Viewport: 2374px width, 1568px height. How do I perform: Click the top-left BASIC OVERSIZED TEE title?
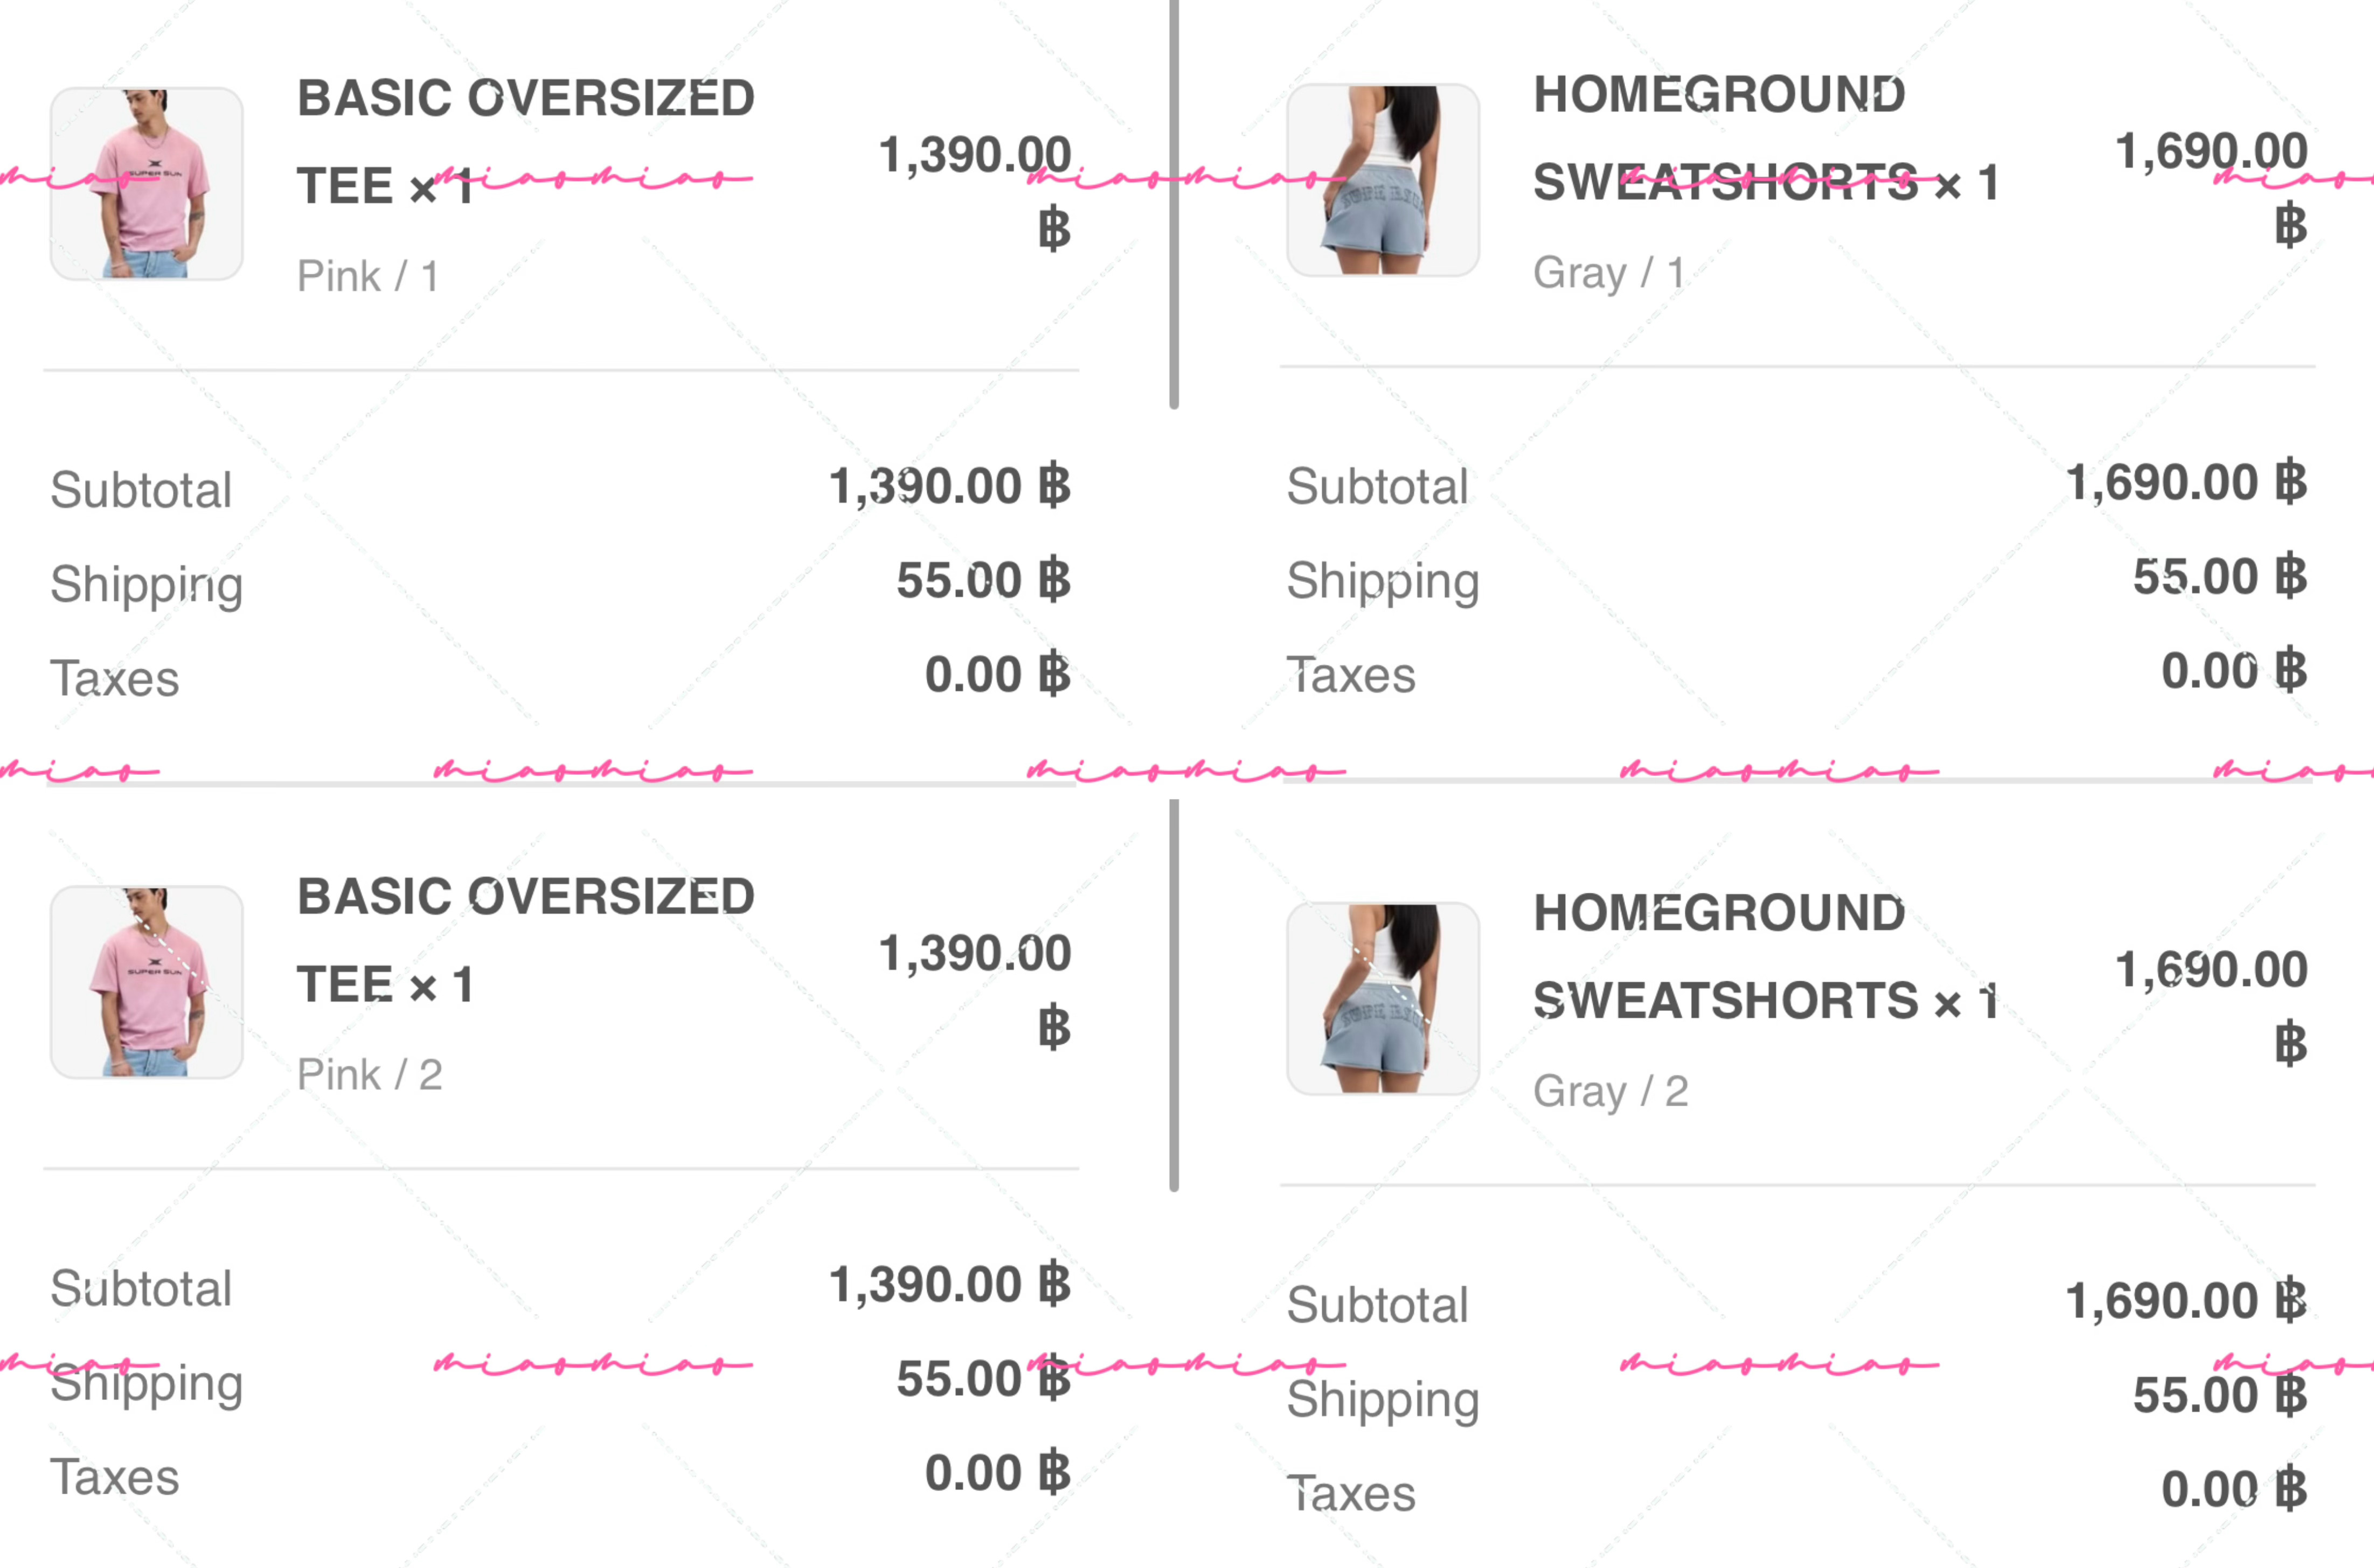526,142
